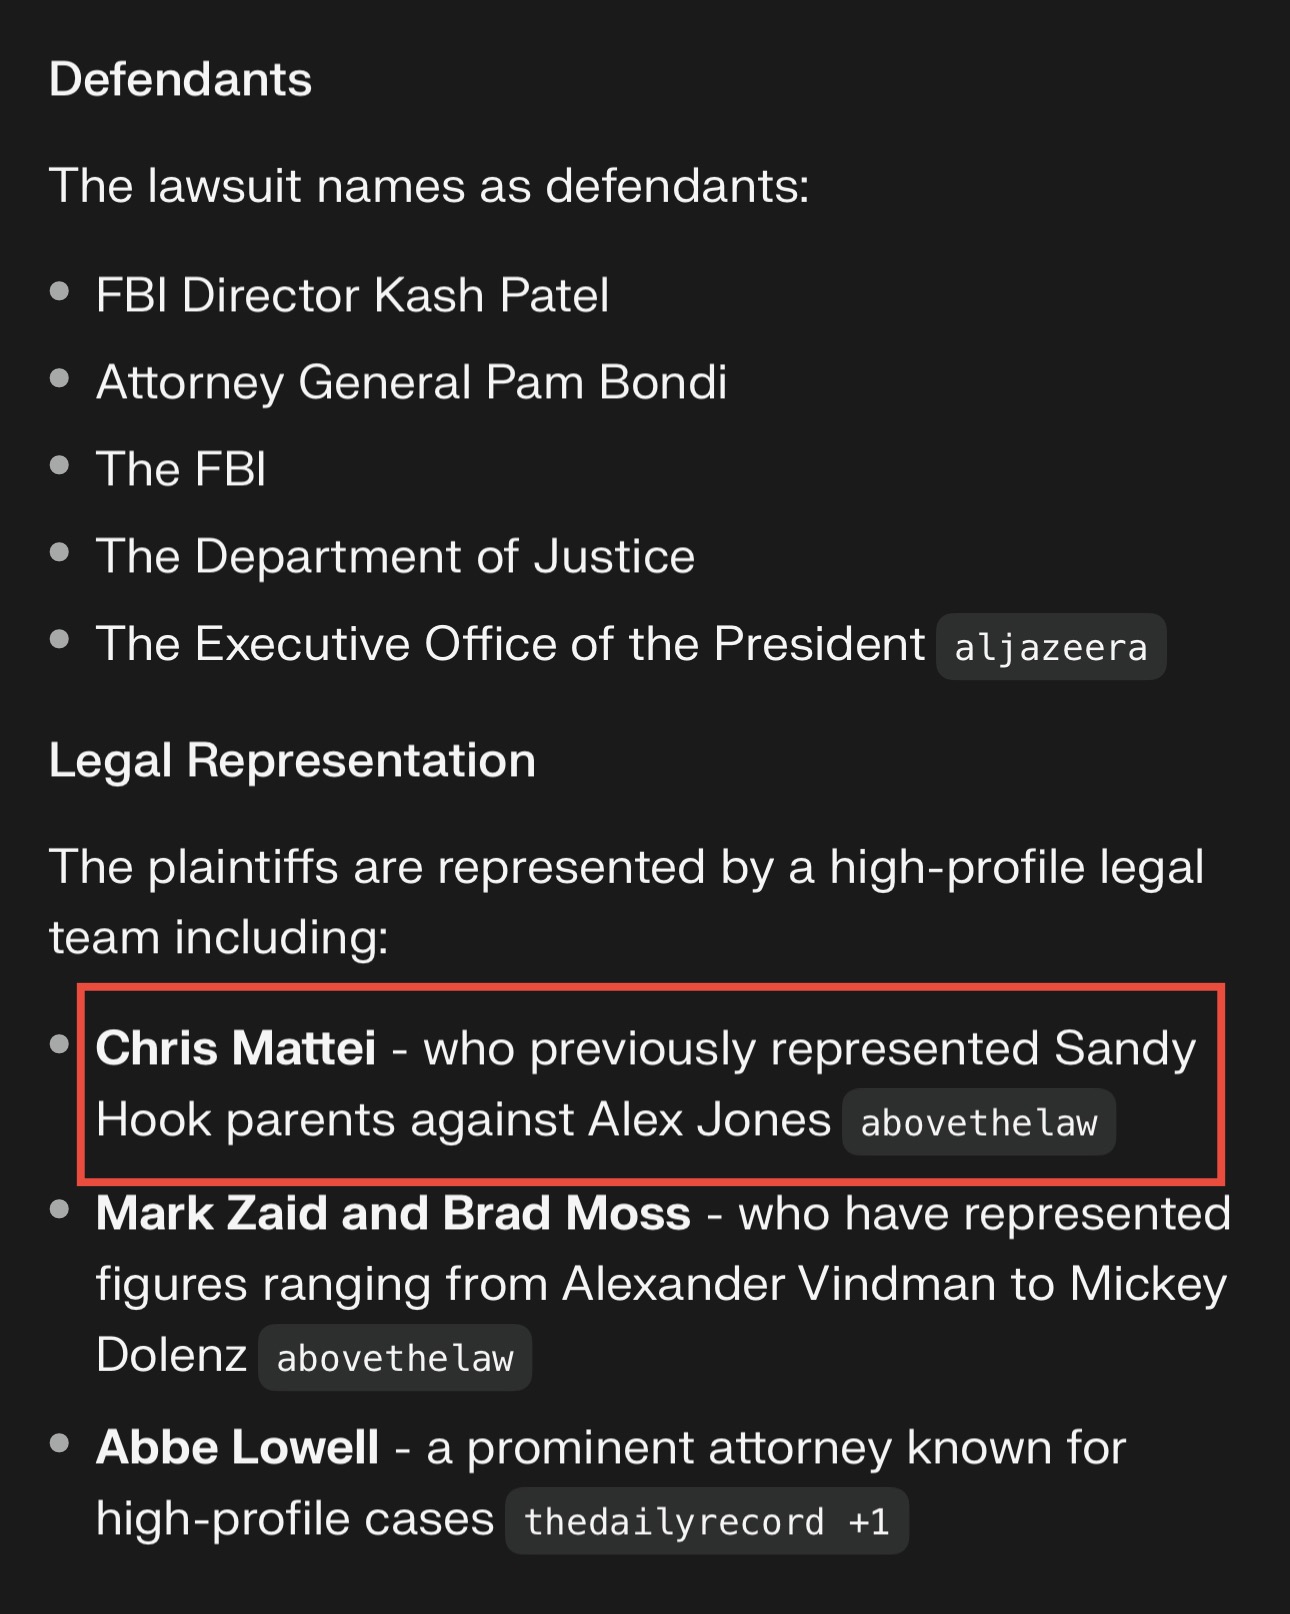1290x1614 pixels.
Task: Click 'The FBI' list item
Action: 181,469
